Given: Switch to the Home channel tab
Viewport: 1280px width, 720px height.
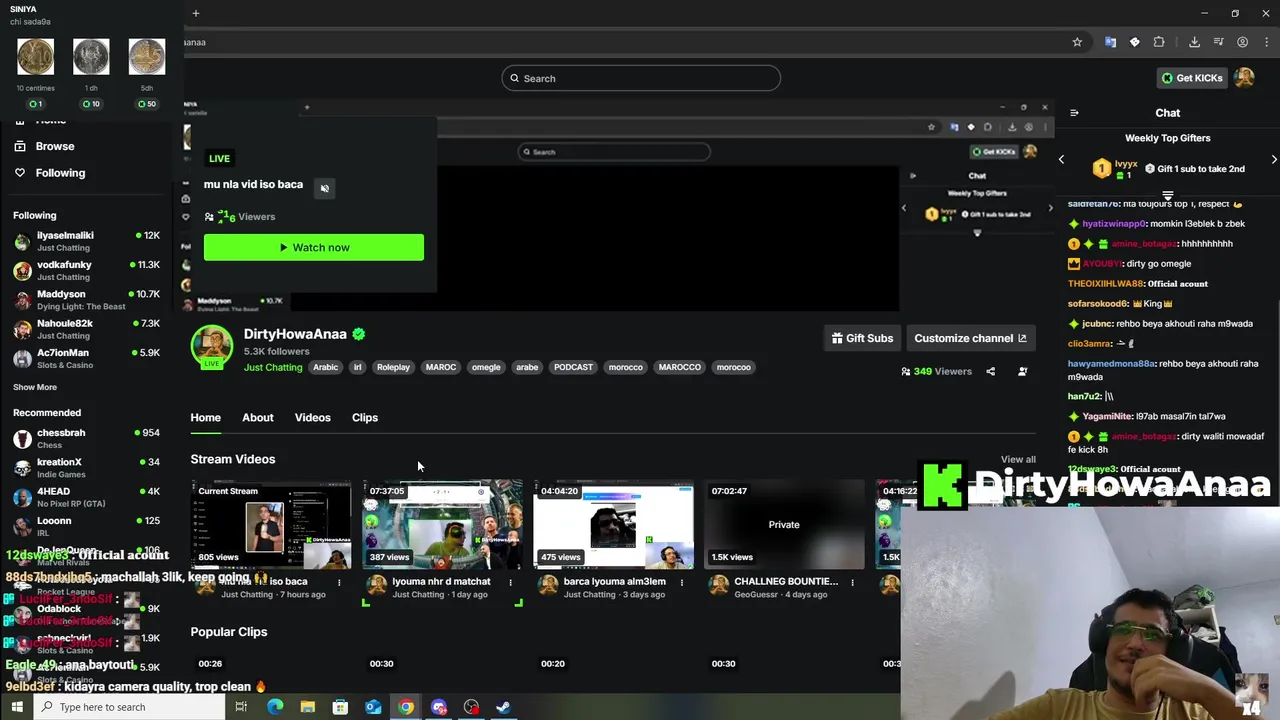Looking at the screenshot, I should click(x=206, y=417).
